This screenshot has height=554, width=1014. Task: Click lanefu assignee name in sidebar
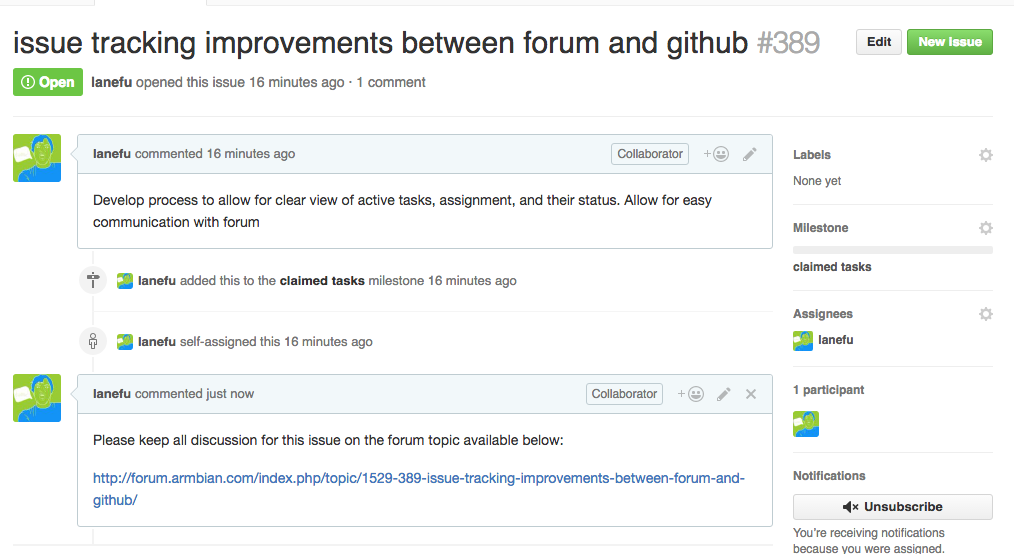click(836, 340)
